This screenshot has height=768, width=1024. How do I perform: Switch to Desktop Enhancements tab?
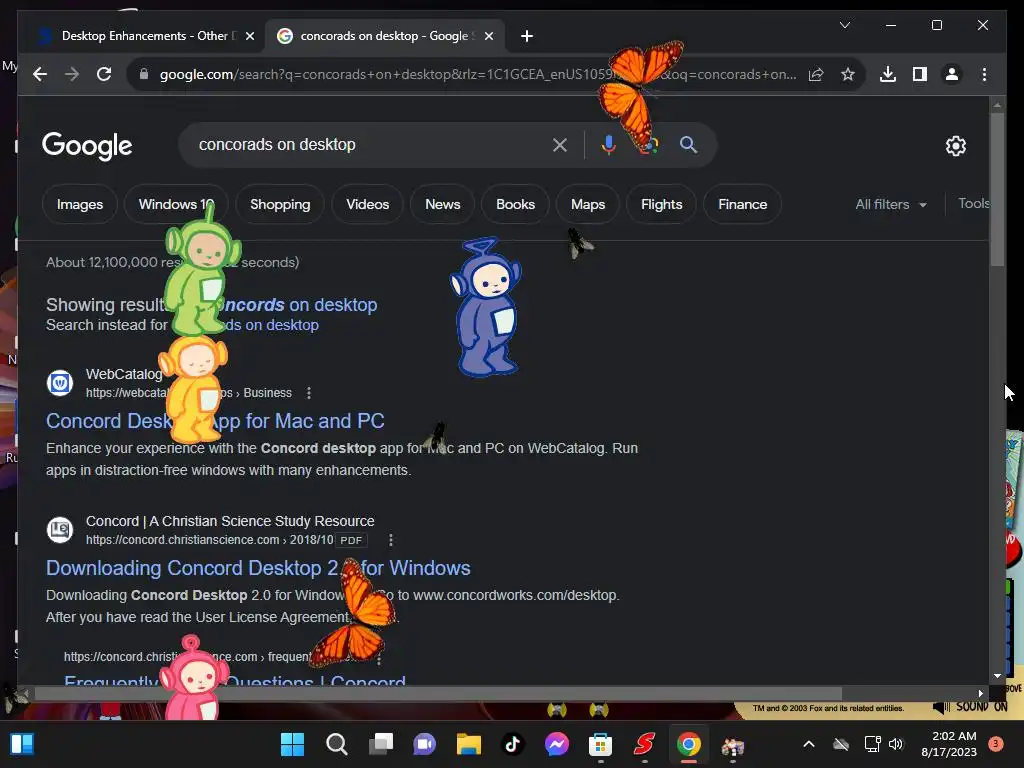[x=144, y=36]
